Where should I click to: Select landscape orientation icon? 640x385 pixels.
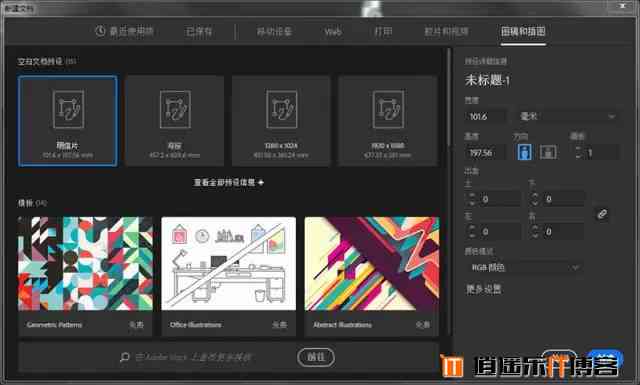coord(548,152)
